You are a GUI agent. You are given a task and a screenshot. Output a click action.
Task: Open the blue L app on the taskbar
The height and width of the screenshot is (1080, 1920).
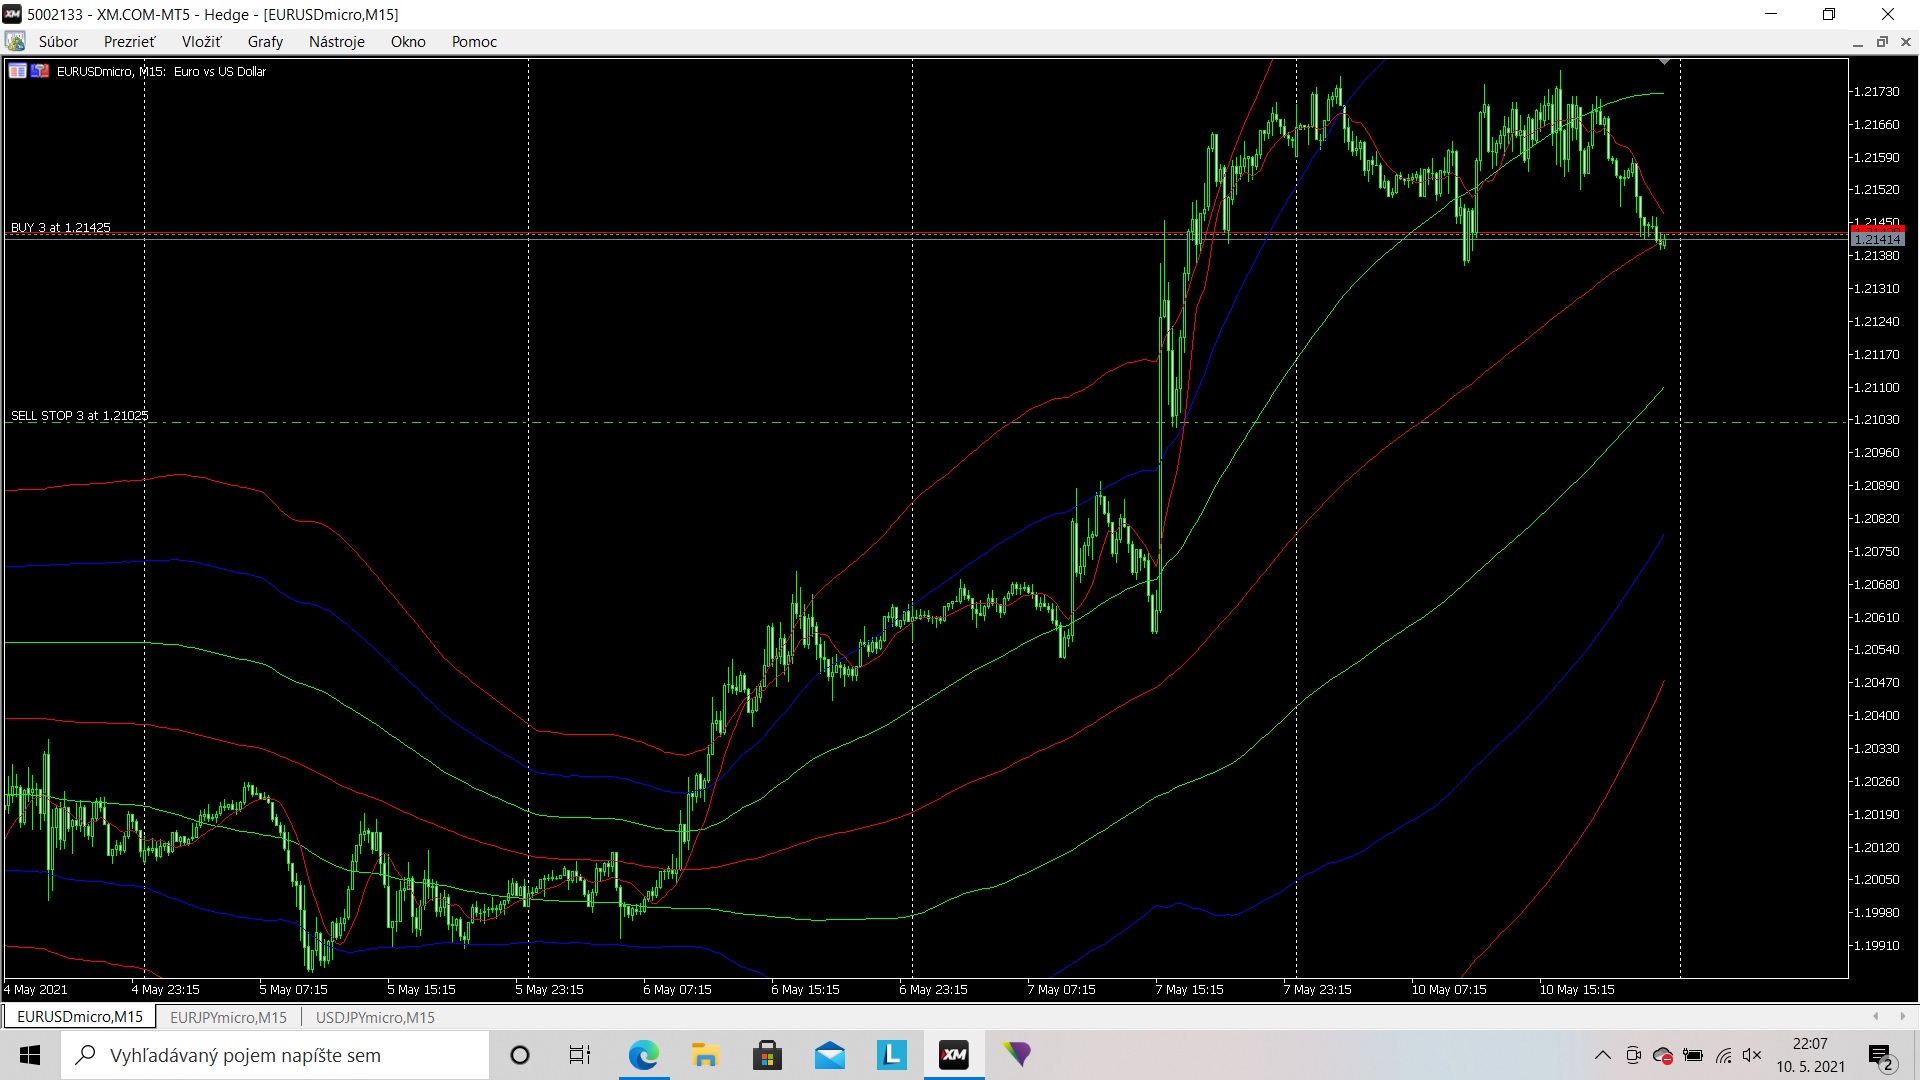tap(892, 1055)
